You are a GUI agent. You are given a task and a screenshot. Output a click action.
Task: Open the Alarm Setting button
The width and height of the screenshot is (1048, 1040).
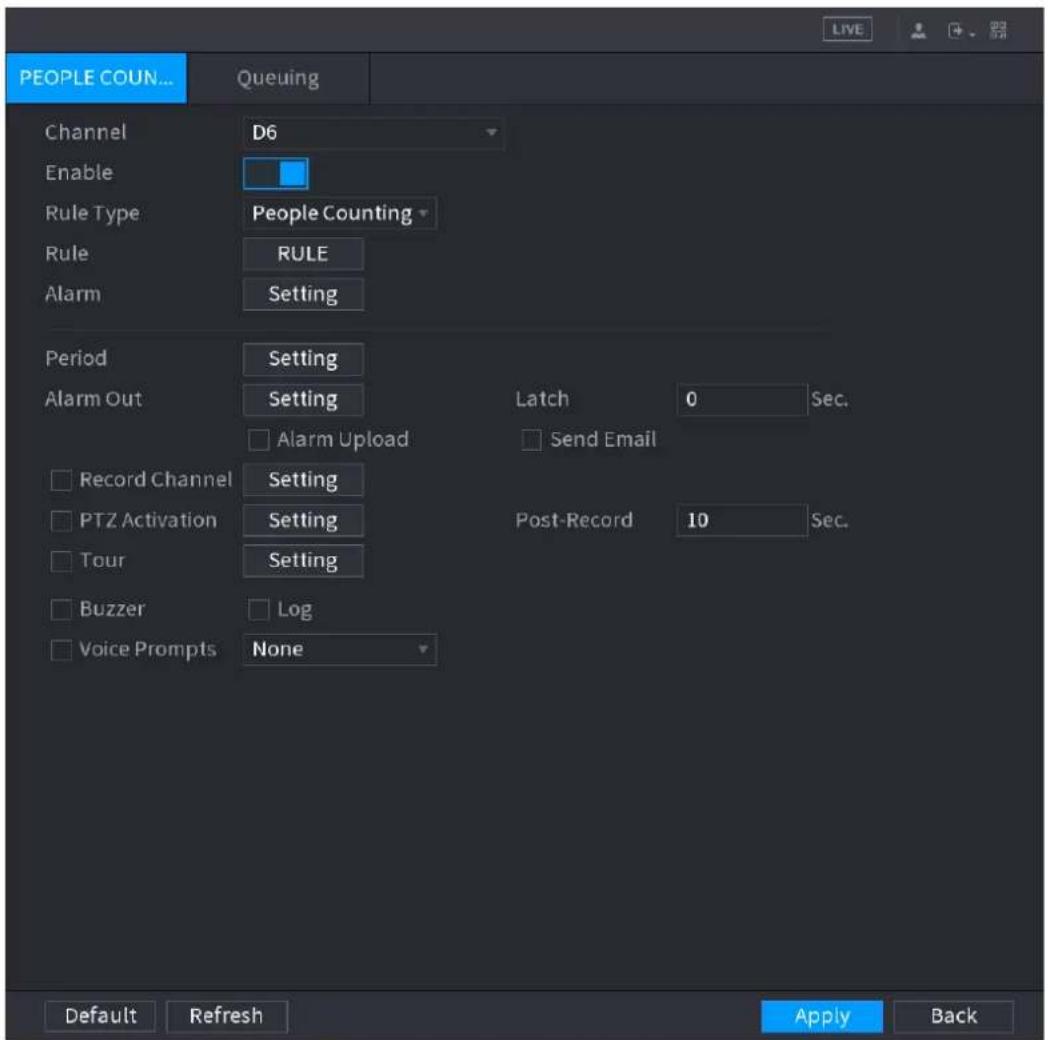(x=303, y=294)
